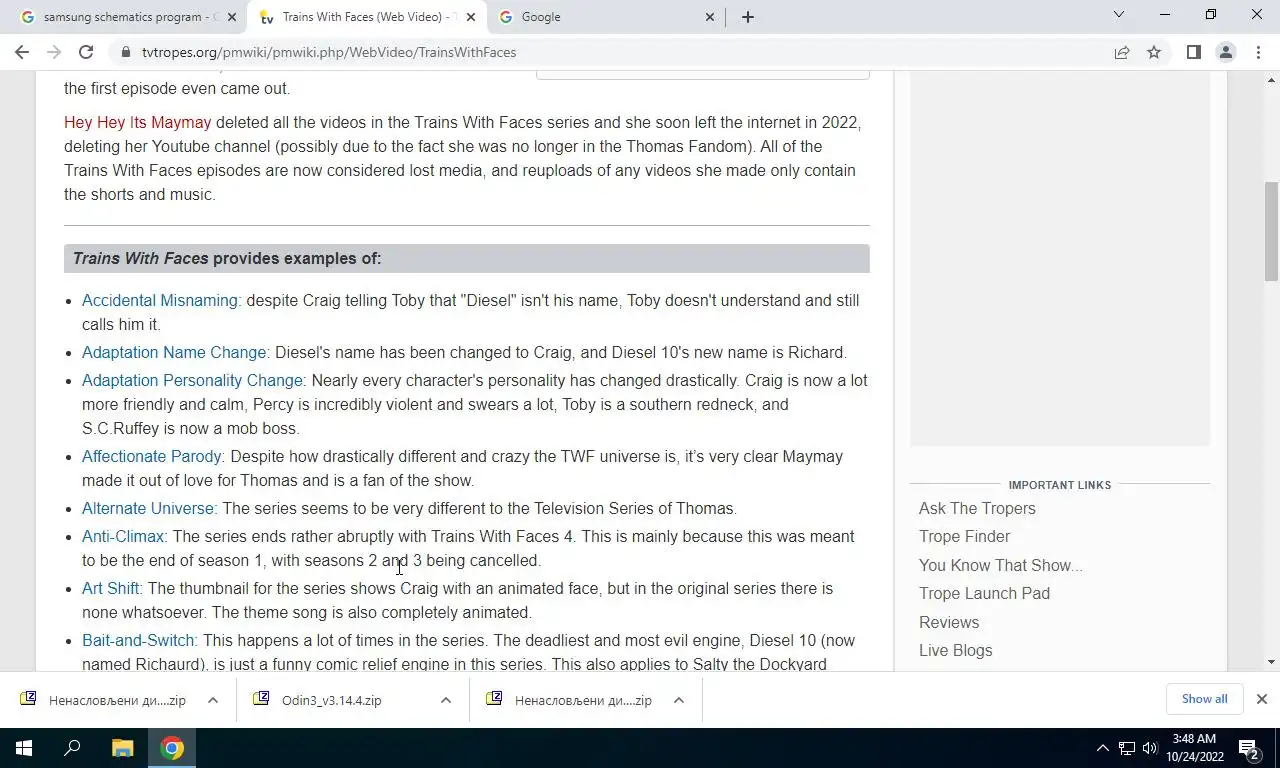Close the Trains With Faces tab
Screen dimensions: 1280x768
point(471,17)
